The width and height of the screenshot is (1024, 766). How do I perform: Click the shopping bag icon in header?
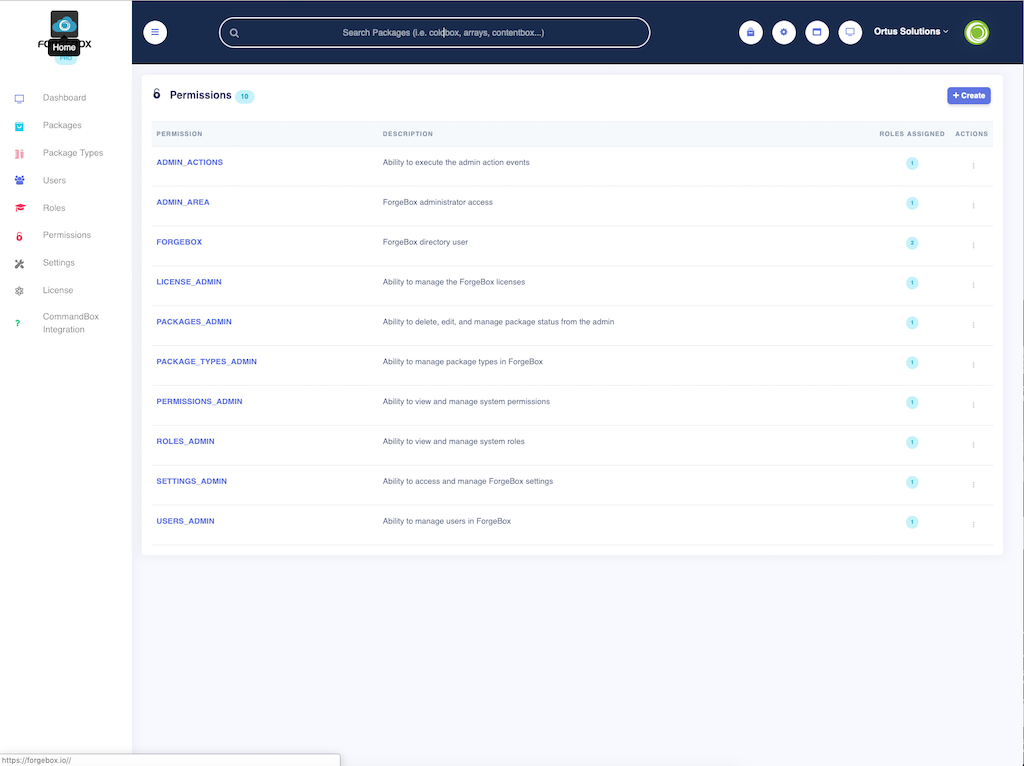[751, 32]
